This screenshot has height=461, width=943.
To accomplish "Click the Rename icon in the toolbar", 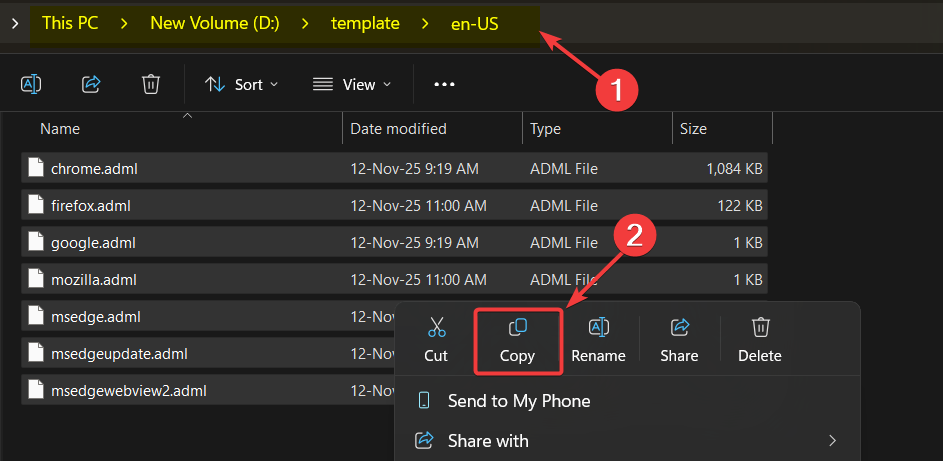I will pyautogui.click(x=31, y=84).
